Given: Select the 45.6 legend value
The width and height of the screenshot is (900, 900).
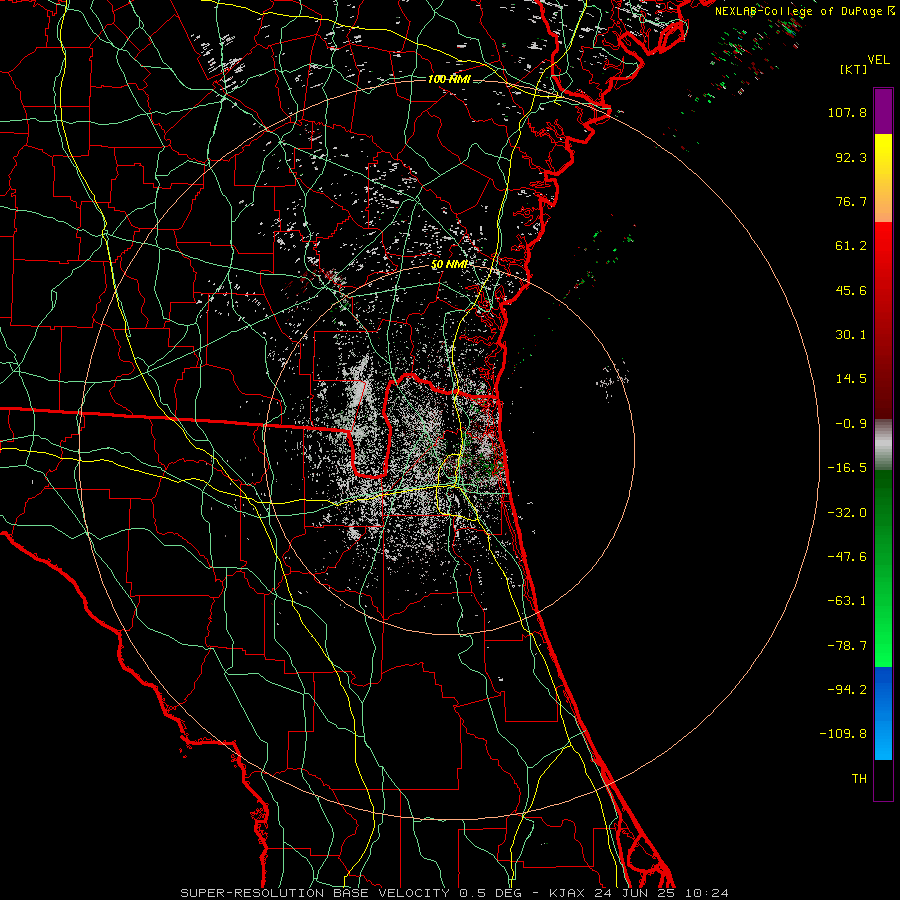Looking at the screenshot, I should 851,290.
